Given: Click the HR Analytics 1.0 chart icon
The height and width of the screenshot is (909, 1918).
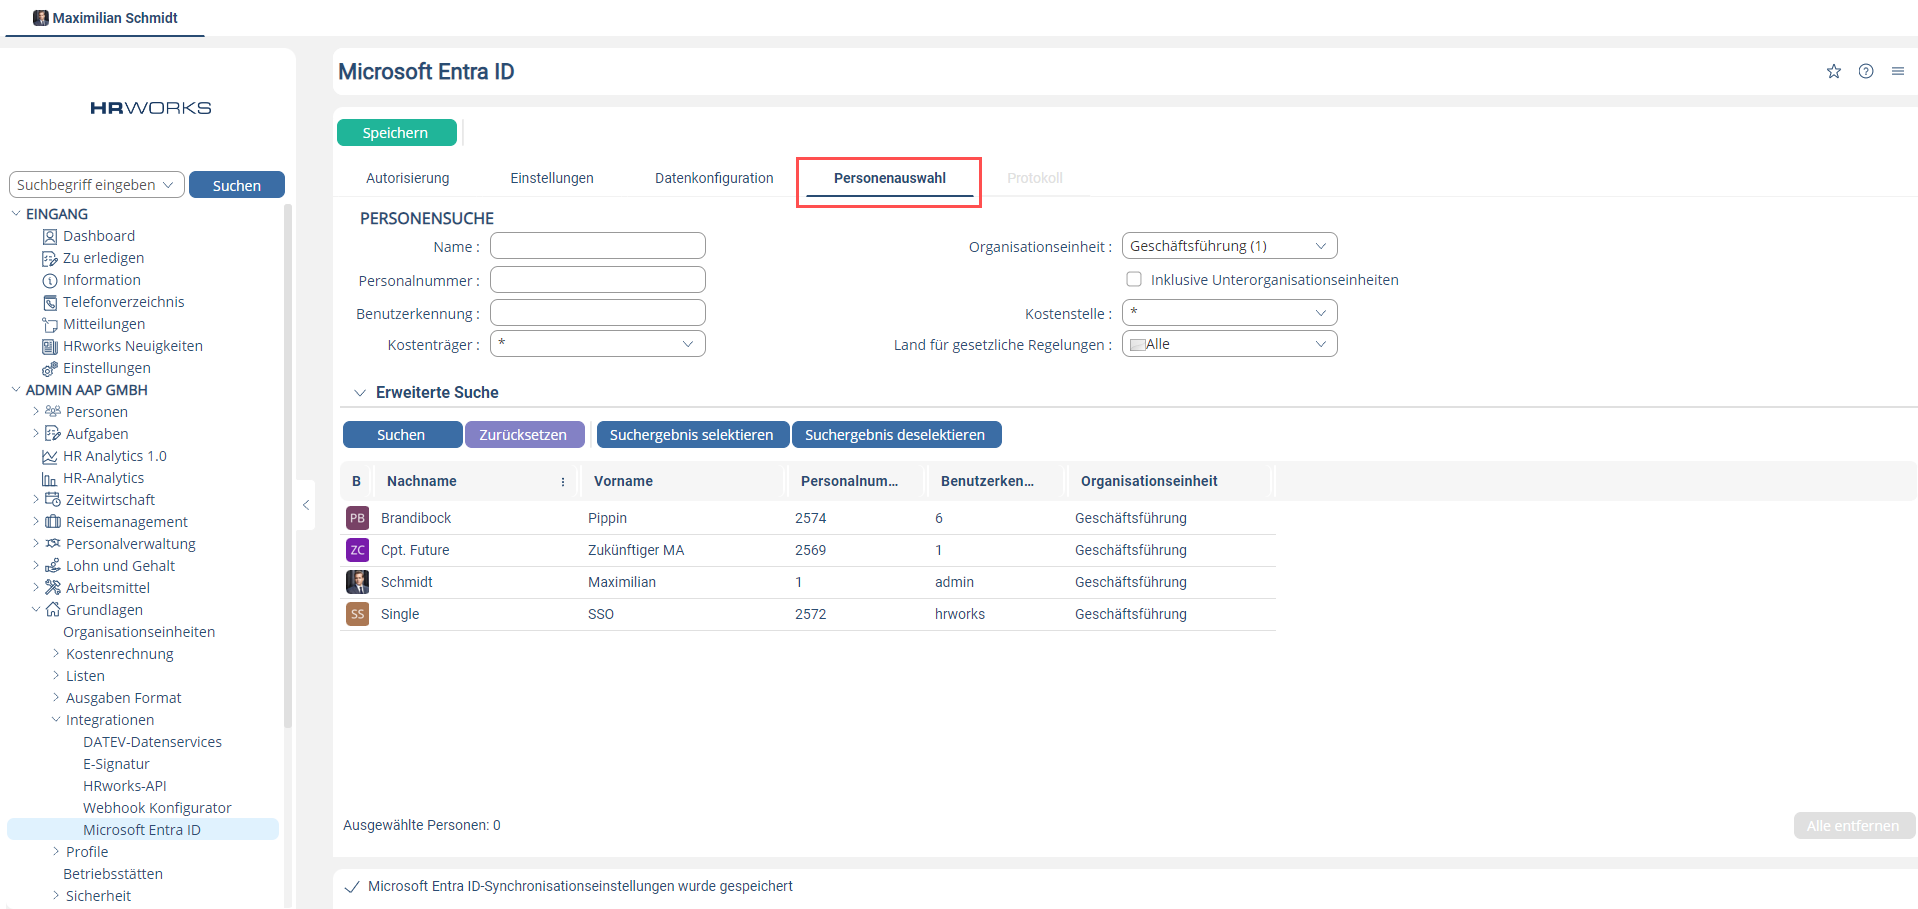Looking at the screenshot, I should 50,456.
